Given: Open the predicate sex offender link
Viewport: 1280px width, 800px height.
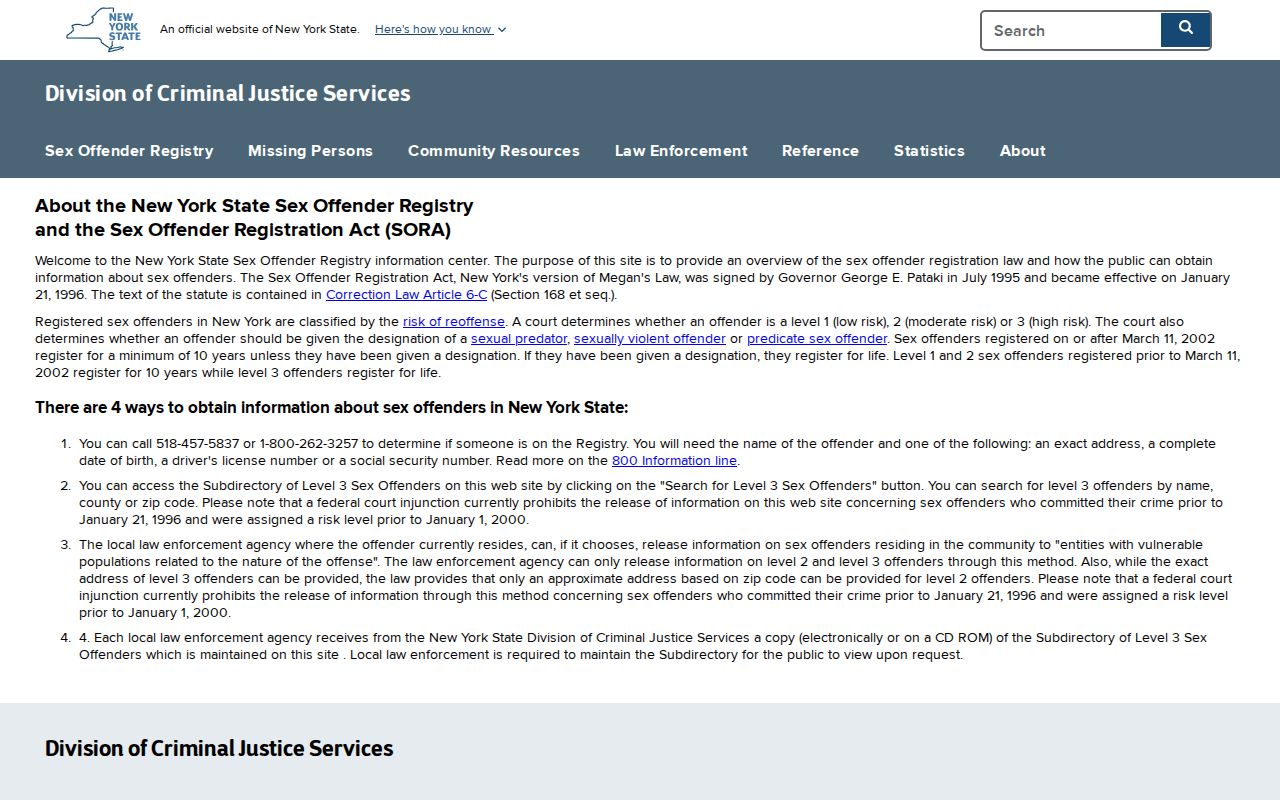Looking at the screenshot, I should 817,339.
